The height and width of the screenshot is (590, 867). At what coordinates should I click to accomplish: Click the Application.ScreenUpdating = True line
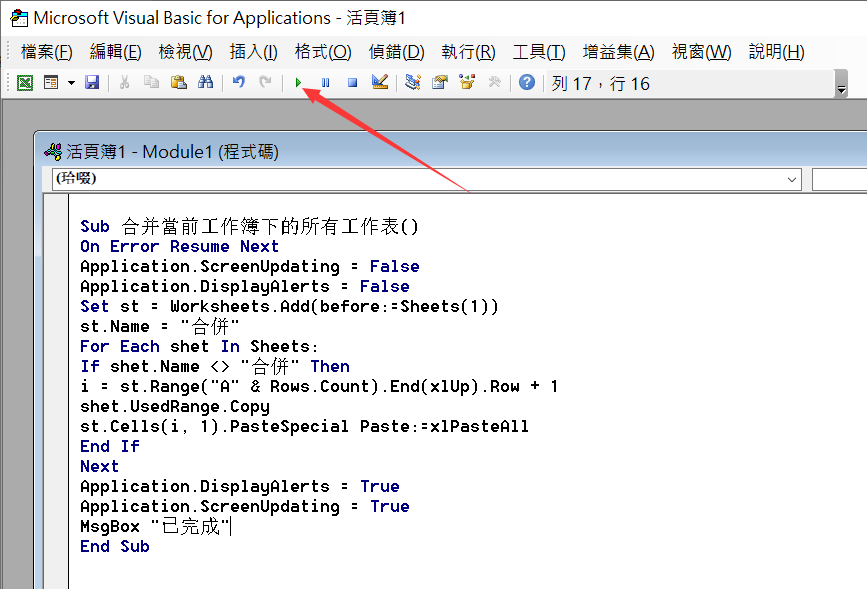click(x=244, y=507)
